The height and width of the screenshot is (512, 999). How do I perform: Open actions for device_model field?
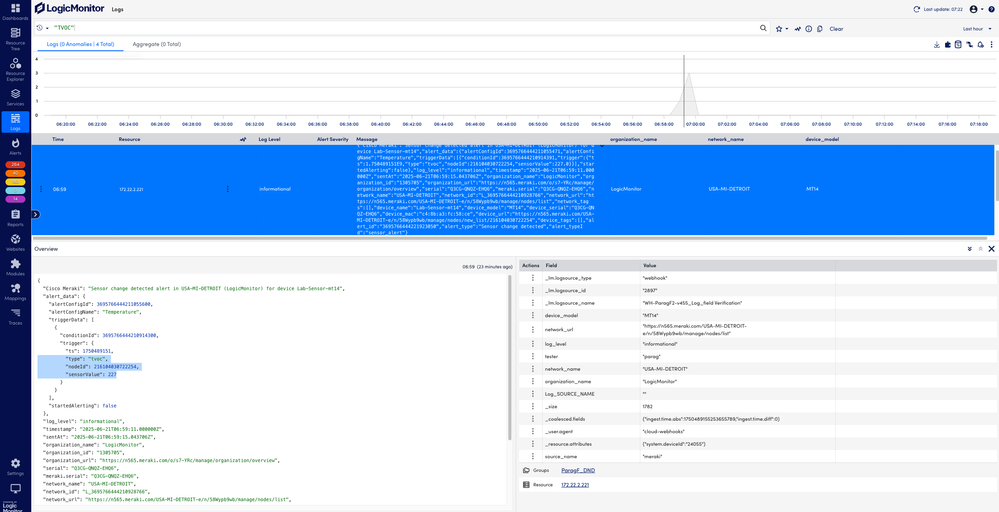coord(532,315)
